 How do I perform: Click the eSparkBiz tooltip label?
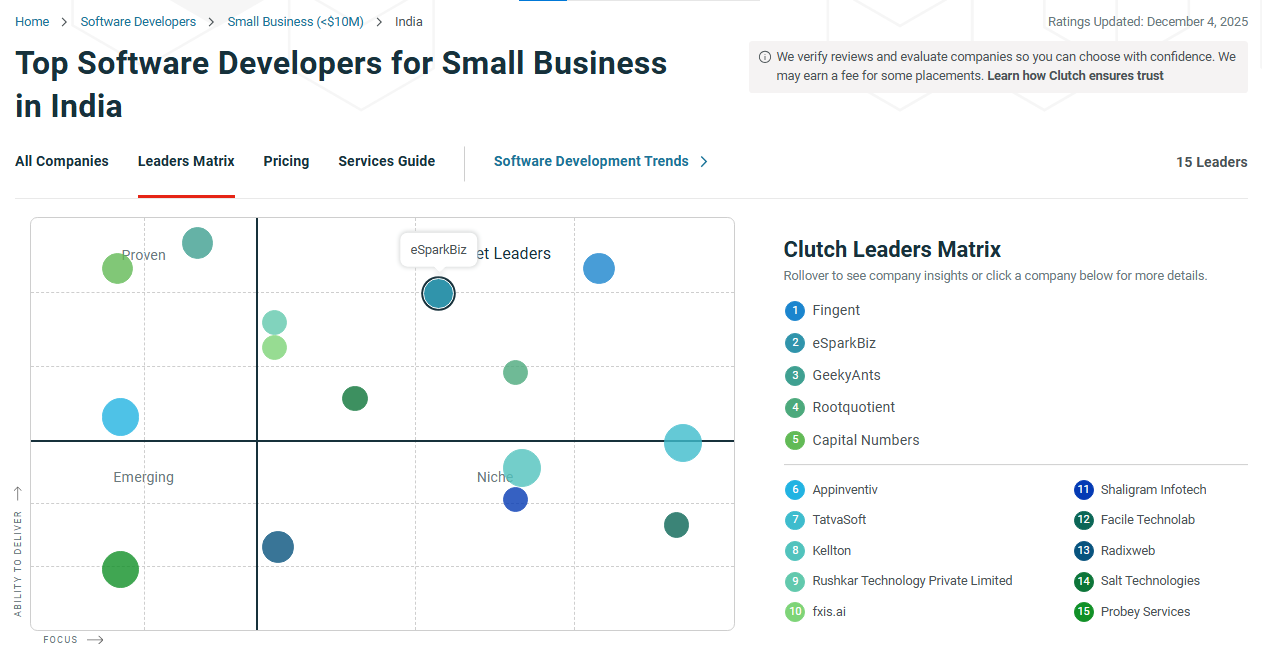[438, 250]
